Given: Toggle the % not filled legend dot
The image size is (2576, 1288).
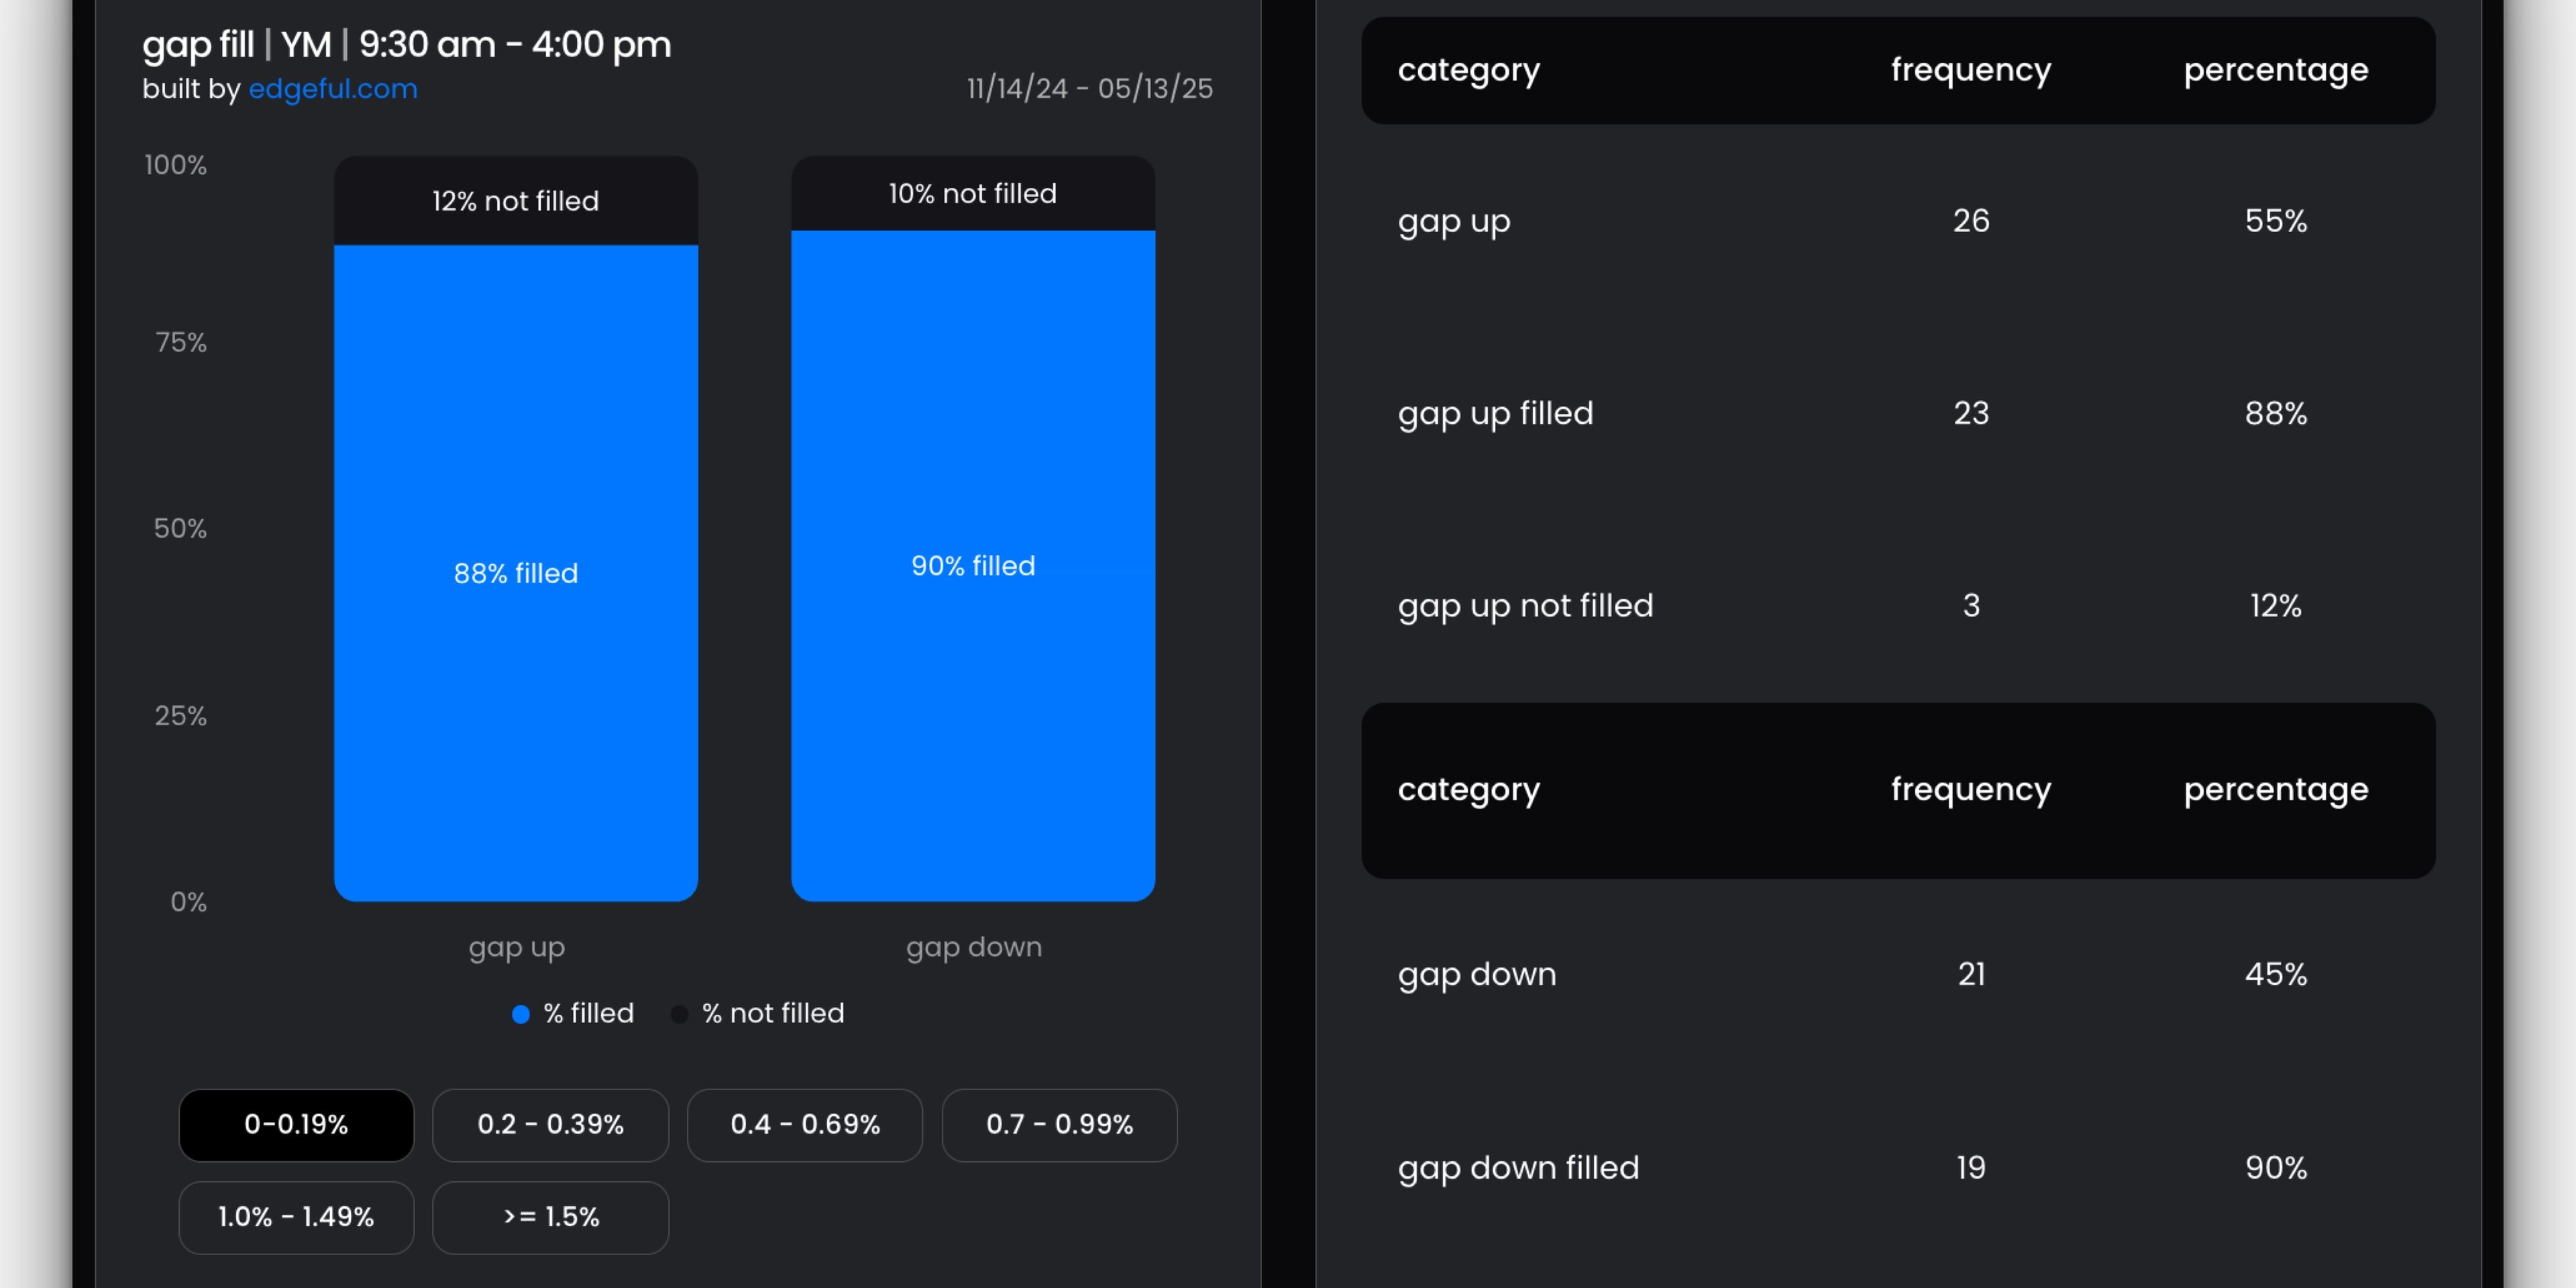Looking at the screenshot, I should [679, 1014].
